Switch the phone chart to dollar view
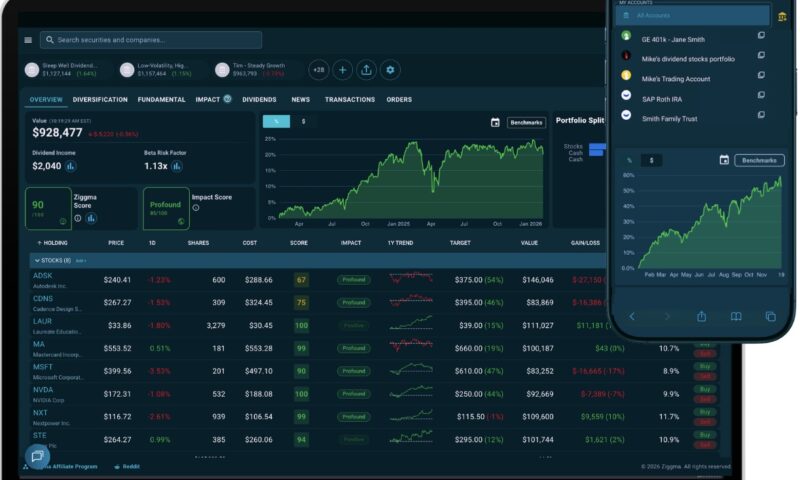 (x=652, y=160)
